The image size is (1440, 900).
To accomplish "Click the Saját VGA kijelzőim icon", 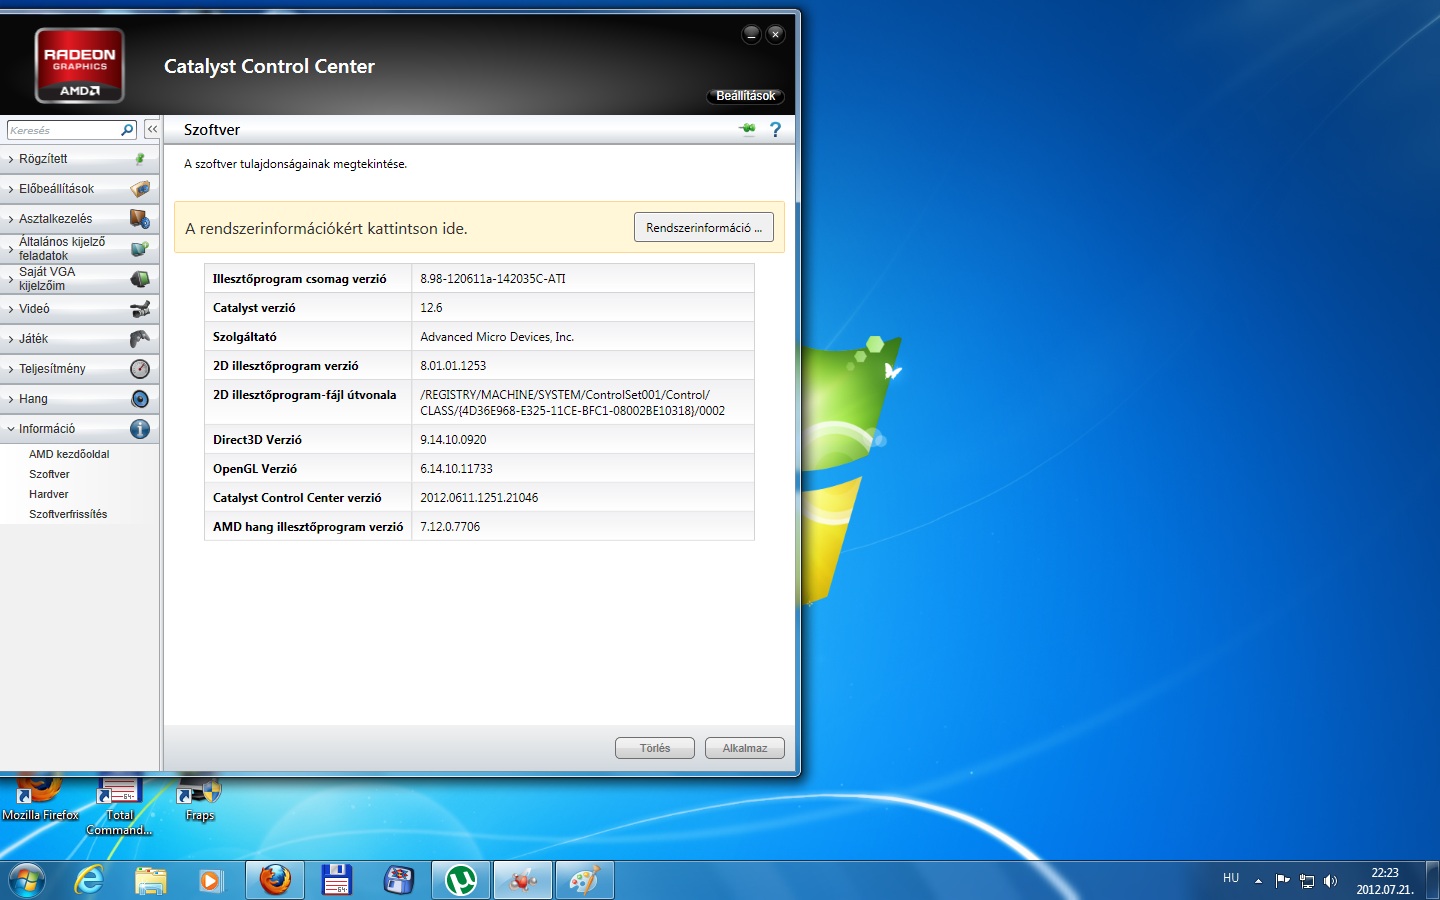I will pos(140,279).
